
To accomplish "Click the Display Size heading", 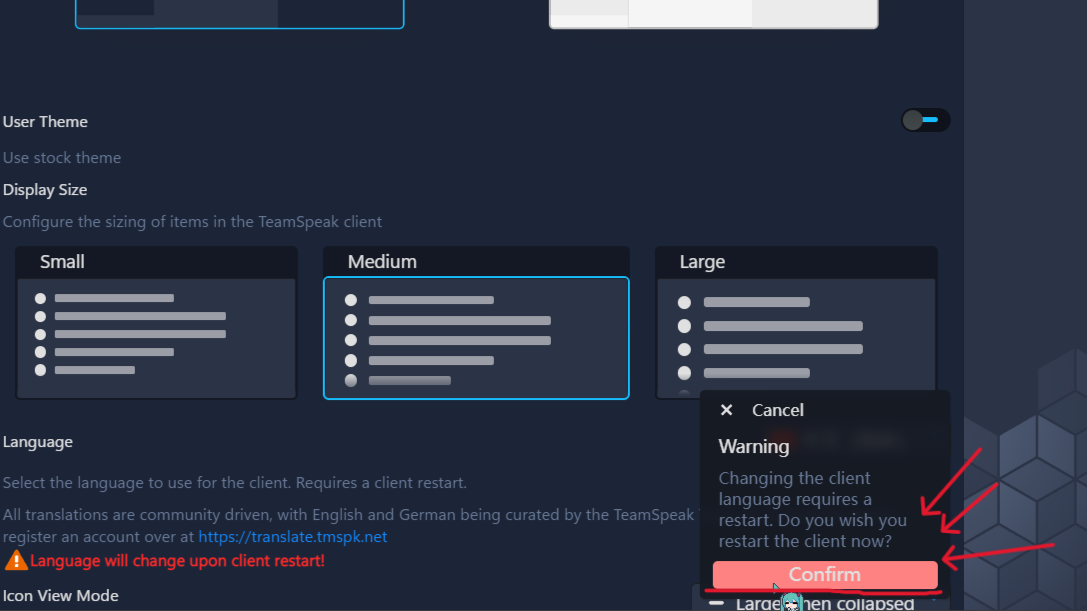I will pos(45,190).
